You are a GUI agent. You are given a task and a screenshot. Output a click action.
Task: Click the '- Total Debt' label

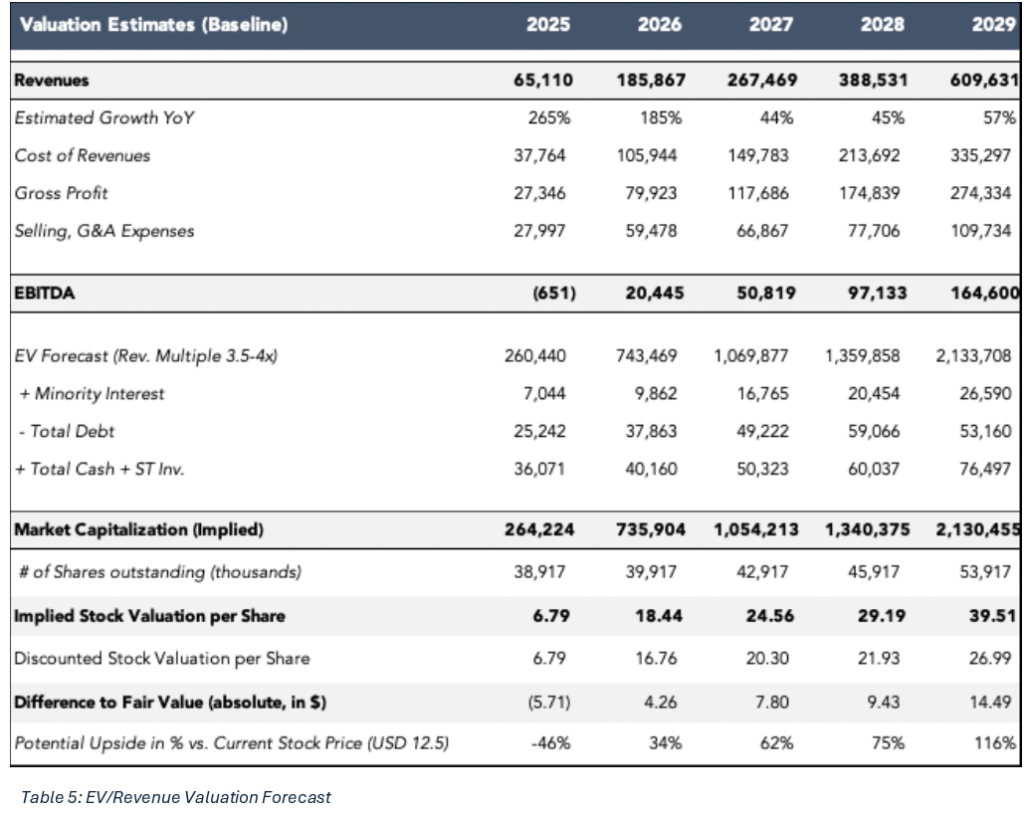[67, 432]
